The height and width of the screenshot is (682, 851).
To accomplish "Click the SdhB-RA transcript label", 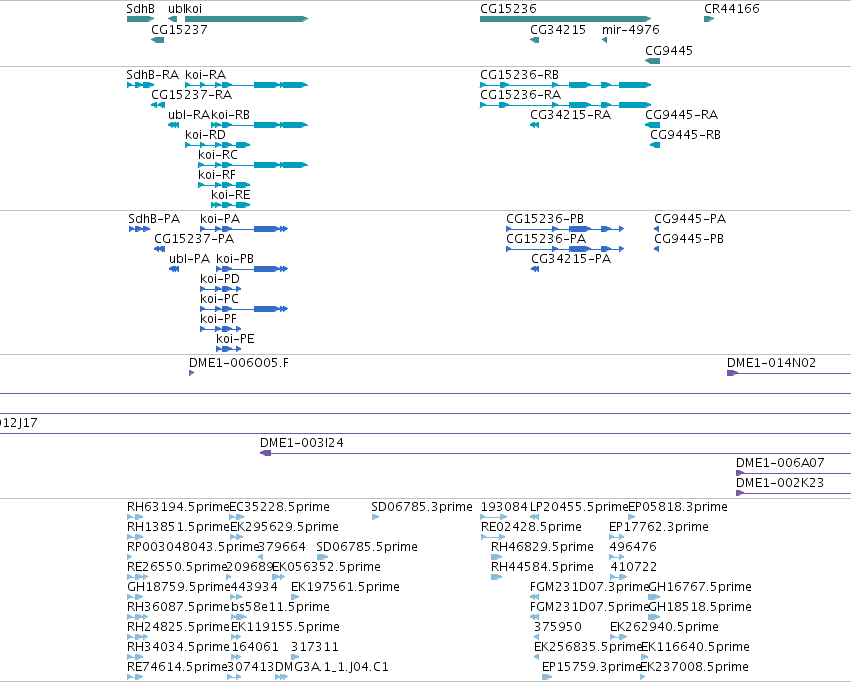I will point(153,75).
